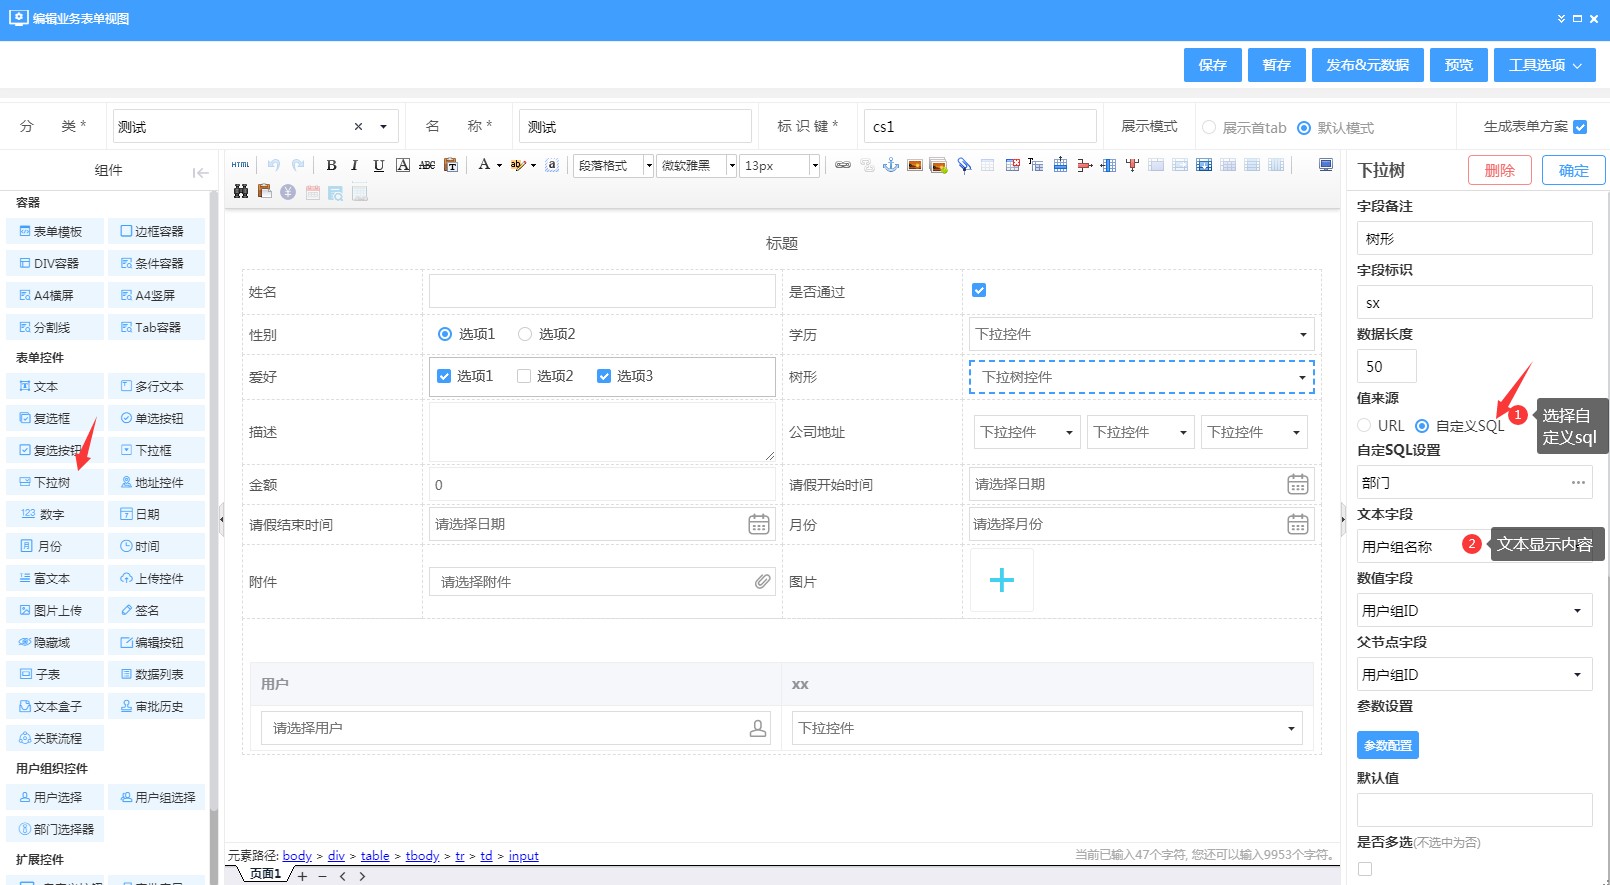Image resolution: width=1610 pixels, height=885 pixels.
Task: Collapse the 组件 panel with arrow icon
Action: (201, 172)
